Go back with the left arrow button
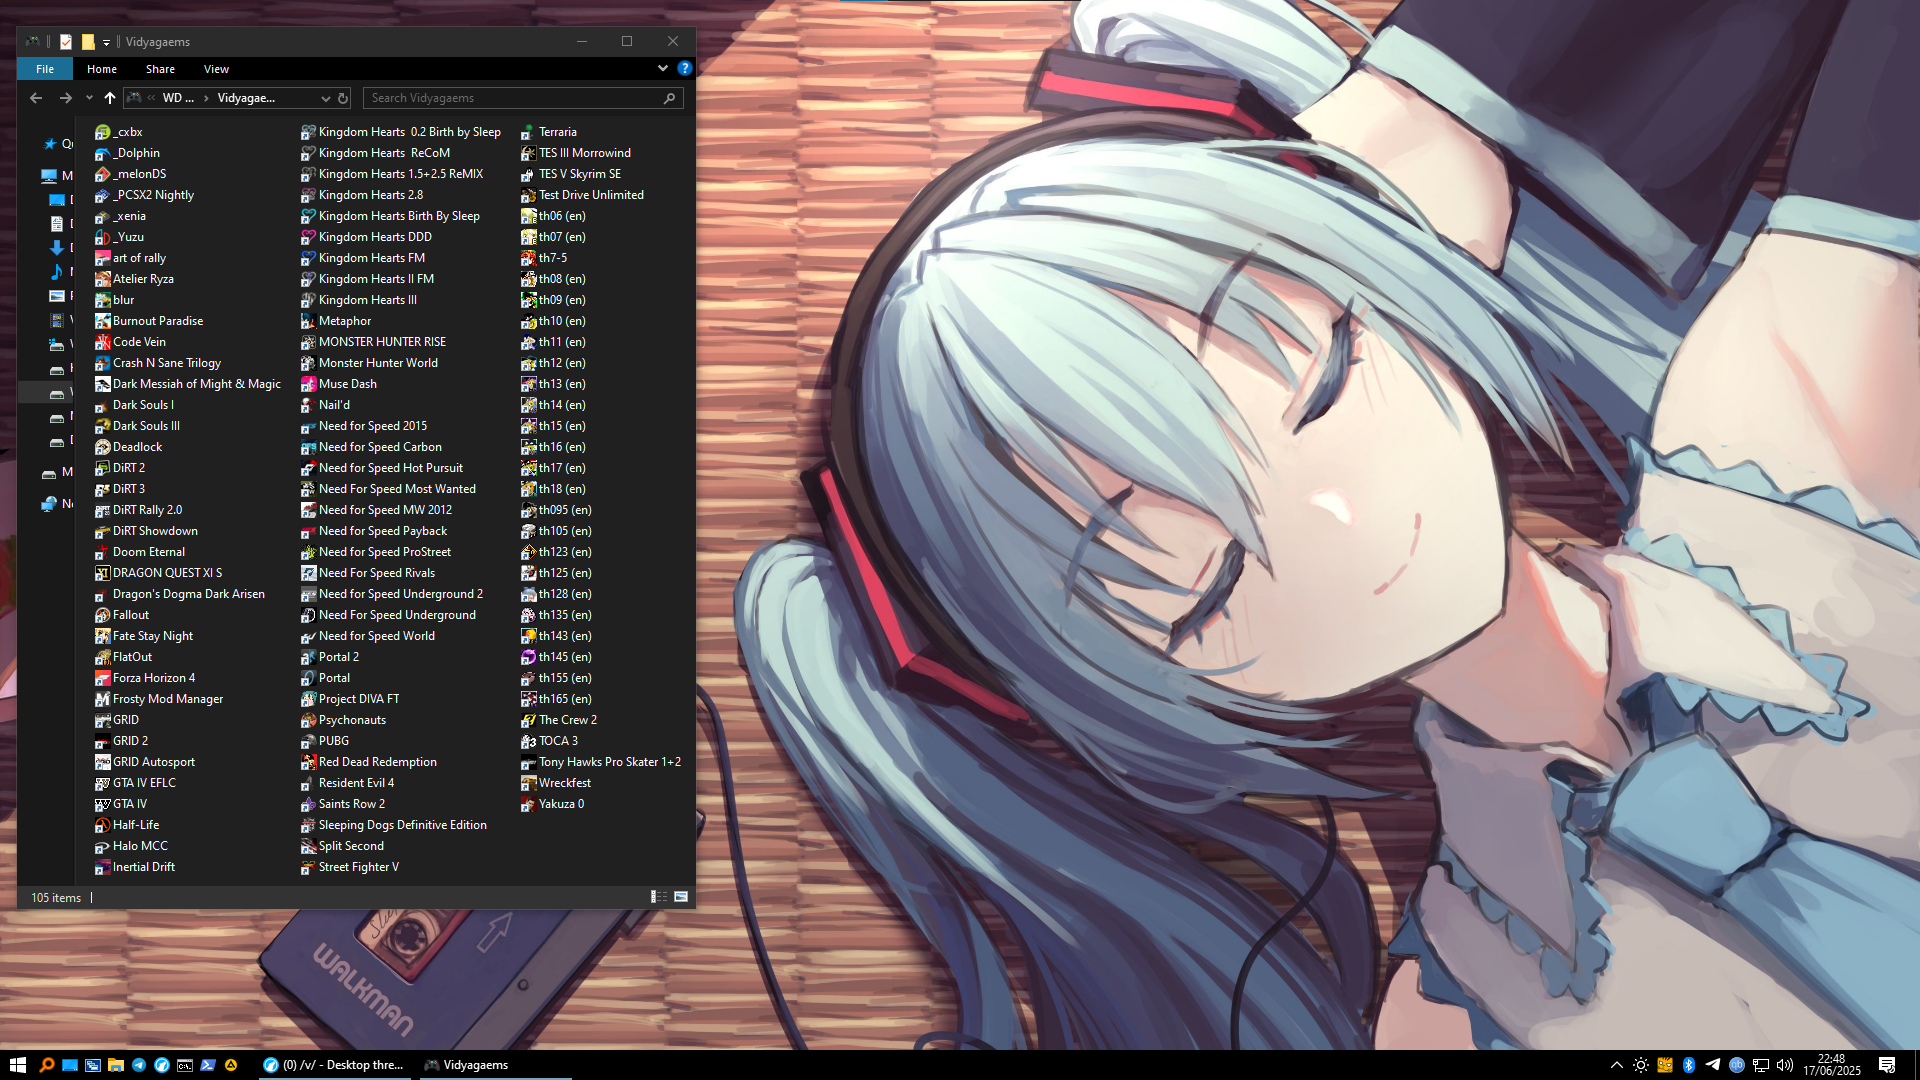This screenshot has width=1920, height=1080. pos(36,98)
